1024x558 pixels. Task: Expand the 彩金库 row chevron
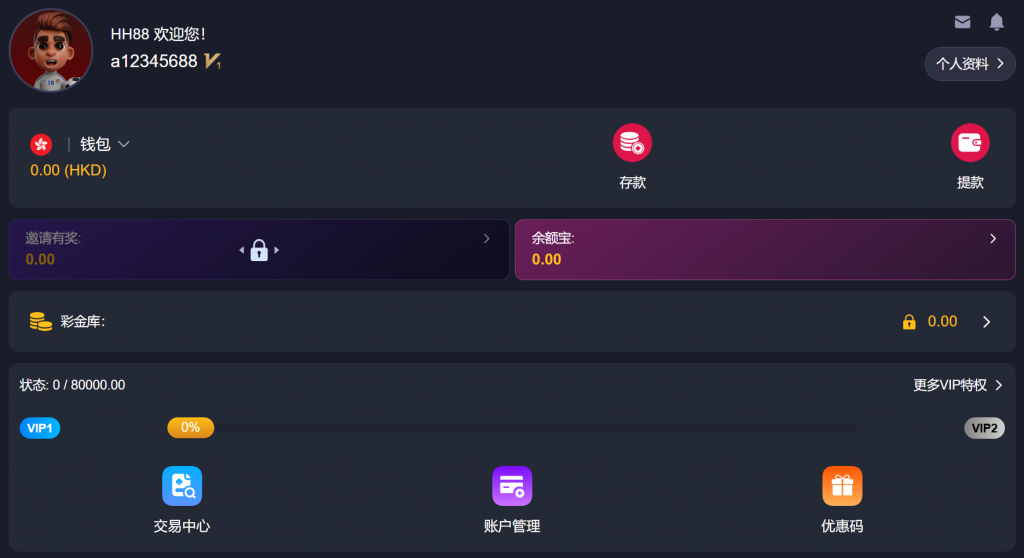click(987, 321)
